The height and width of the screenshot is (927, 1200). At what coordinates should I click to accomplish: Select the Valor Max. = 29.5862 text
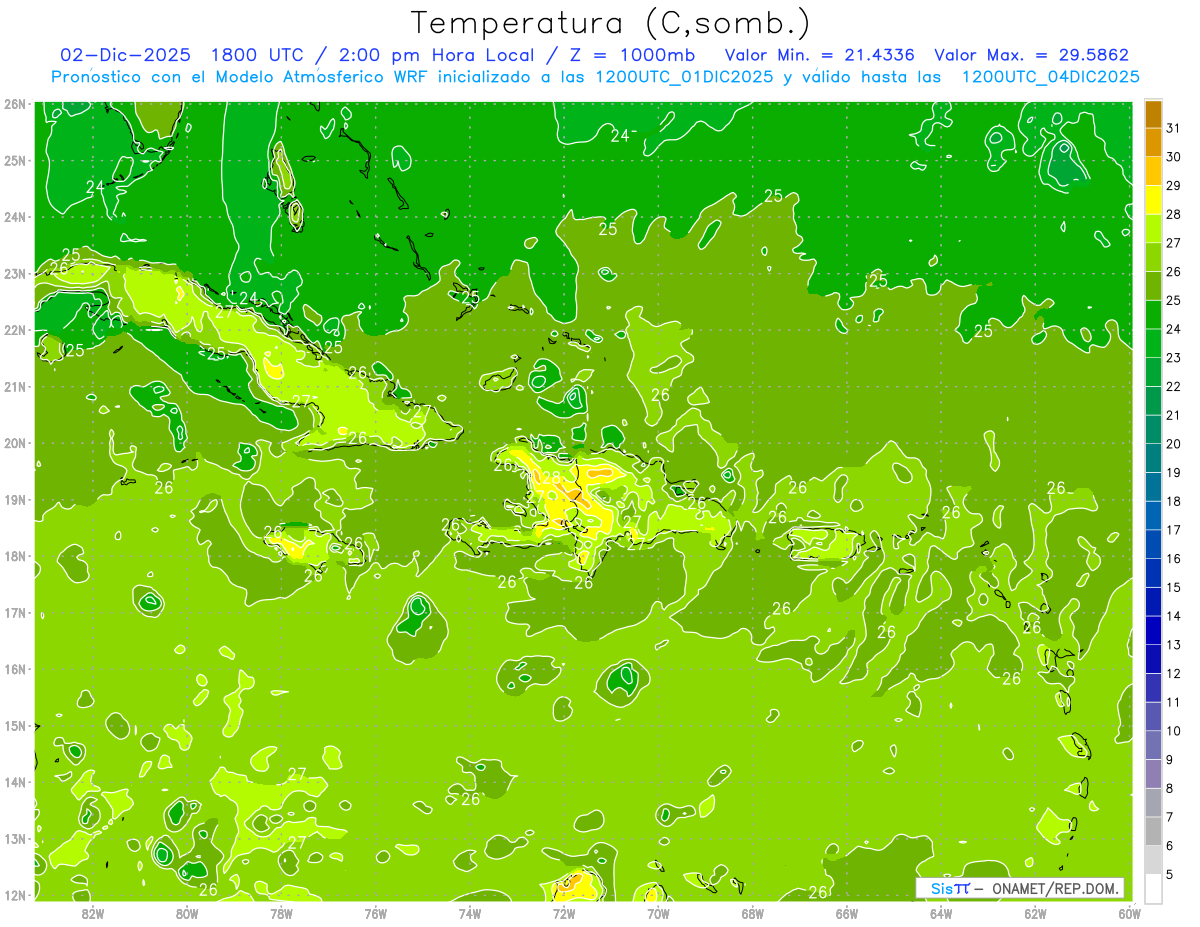pos(1032,55)
